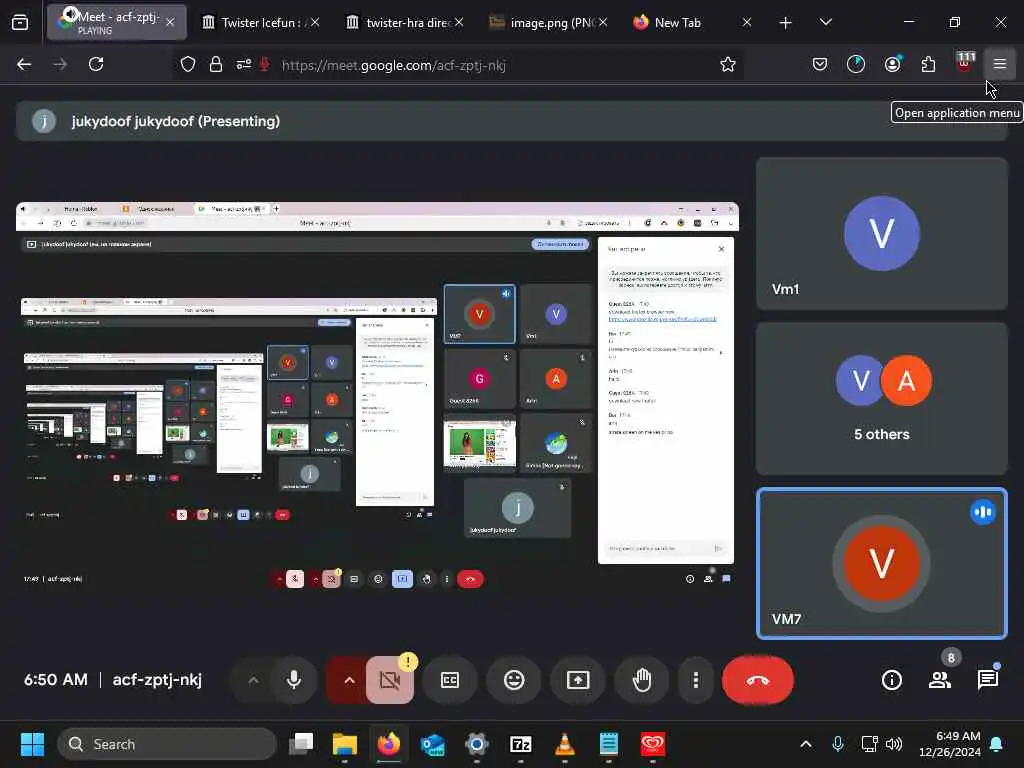Open the 5 others participants tile
Screen dimensions: 1024x768
pos(882,398)
